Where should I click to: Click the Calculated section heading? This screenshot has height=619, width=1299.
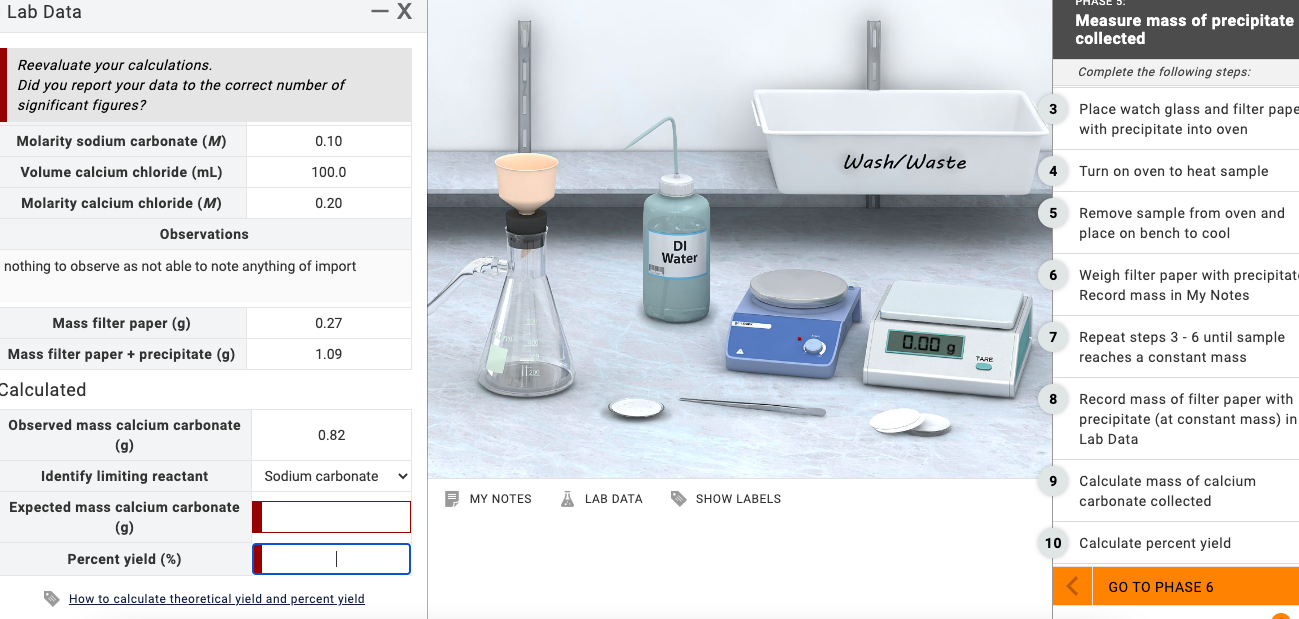43,390
